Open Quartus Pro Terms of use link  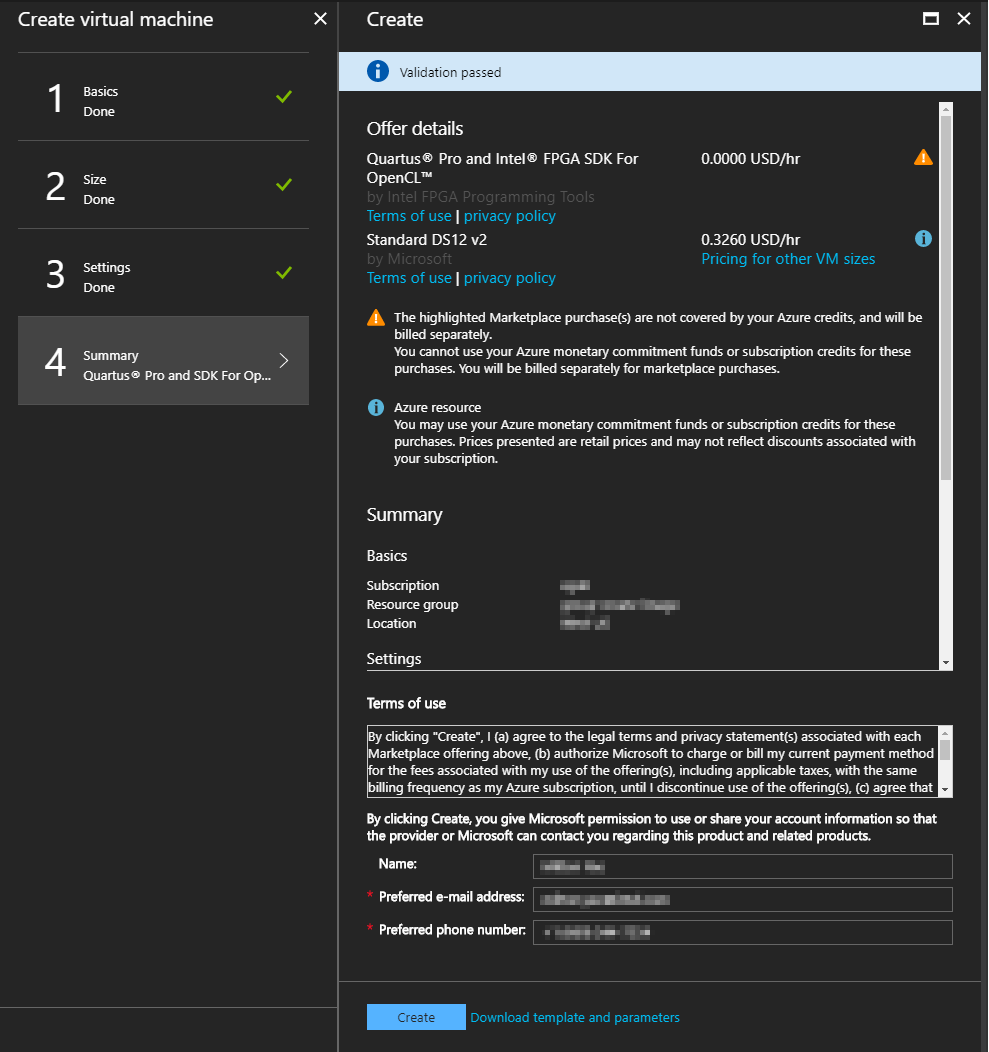409,216
